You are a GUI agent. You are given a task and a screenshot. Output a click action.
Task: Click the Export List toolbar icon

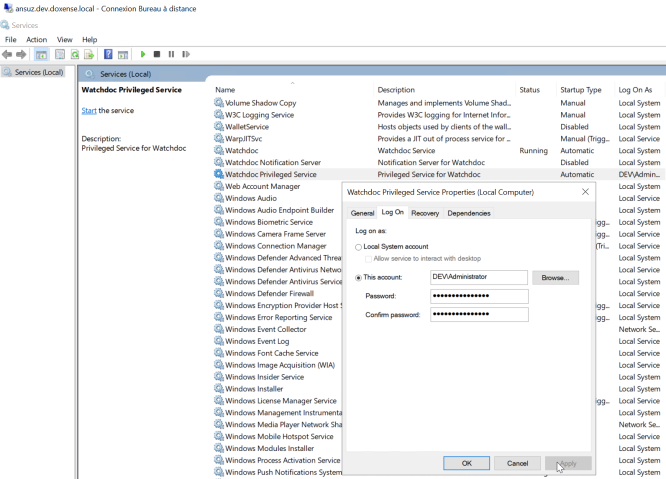tap(89, 54)
